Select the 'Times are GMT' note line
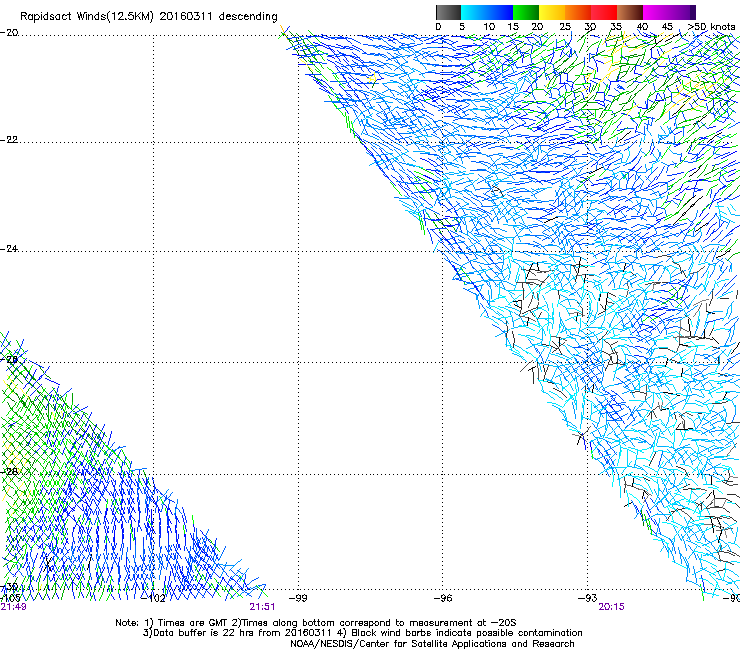Viewport: 740px width, 650px height. [316, 623]
